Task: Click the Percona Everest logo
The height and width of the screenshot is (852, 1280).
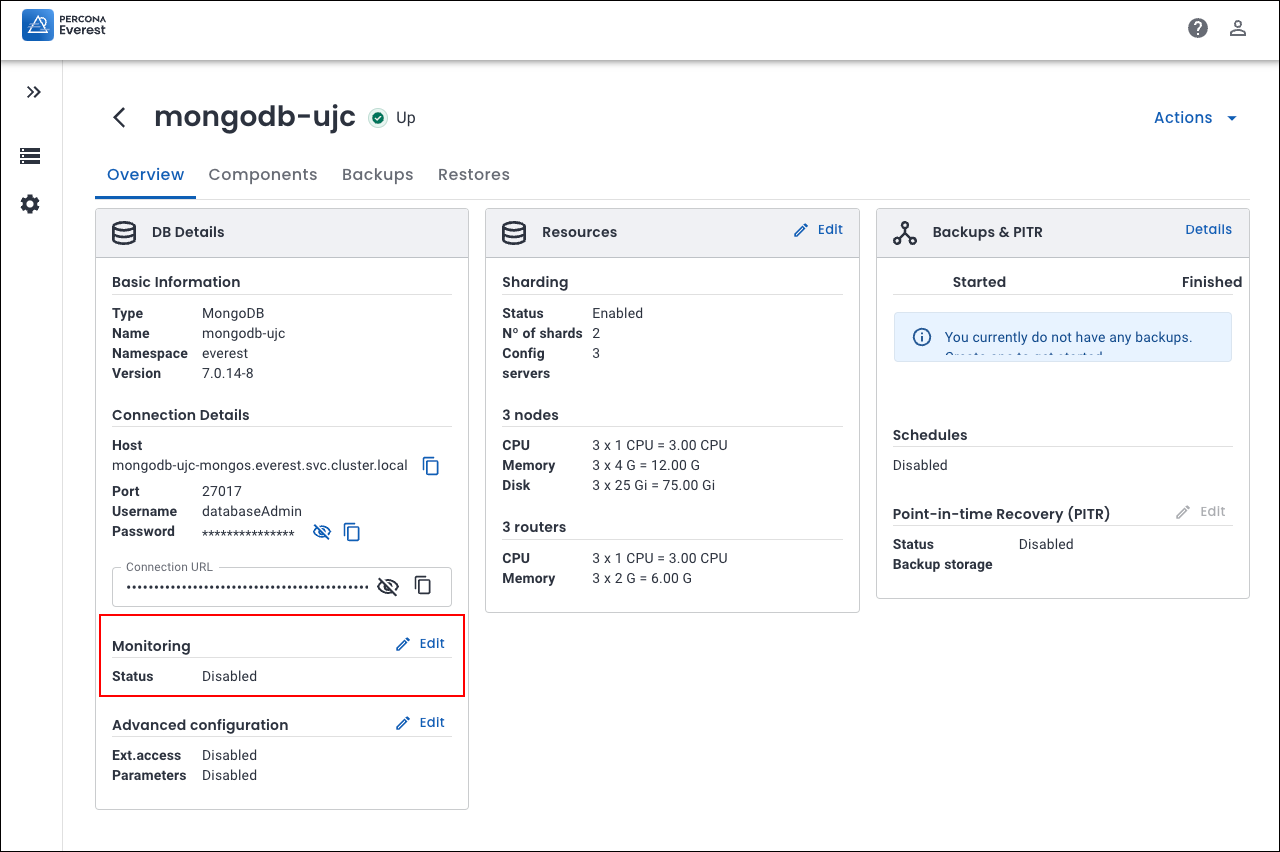Action: pos(64,25)
